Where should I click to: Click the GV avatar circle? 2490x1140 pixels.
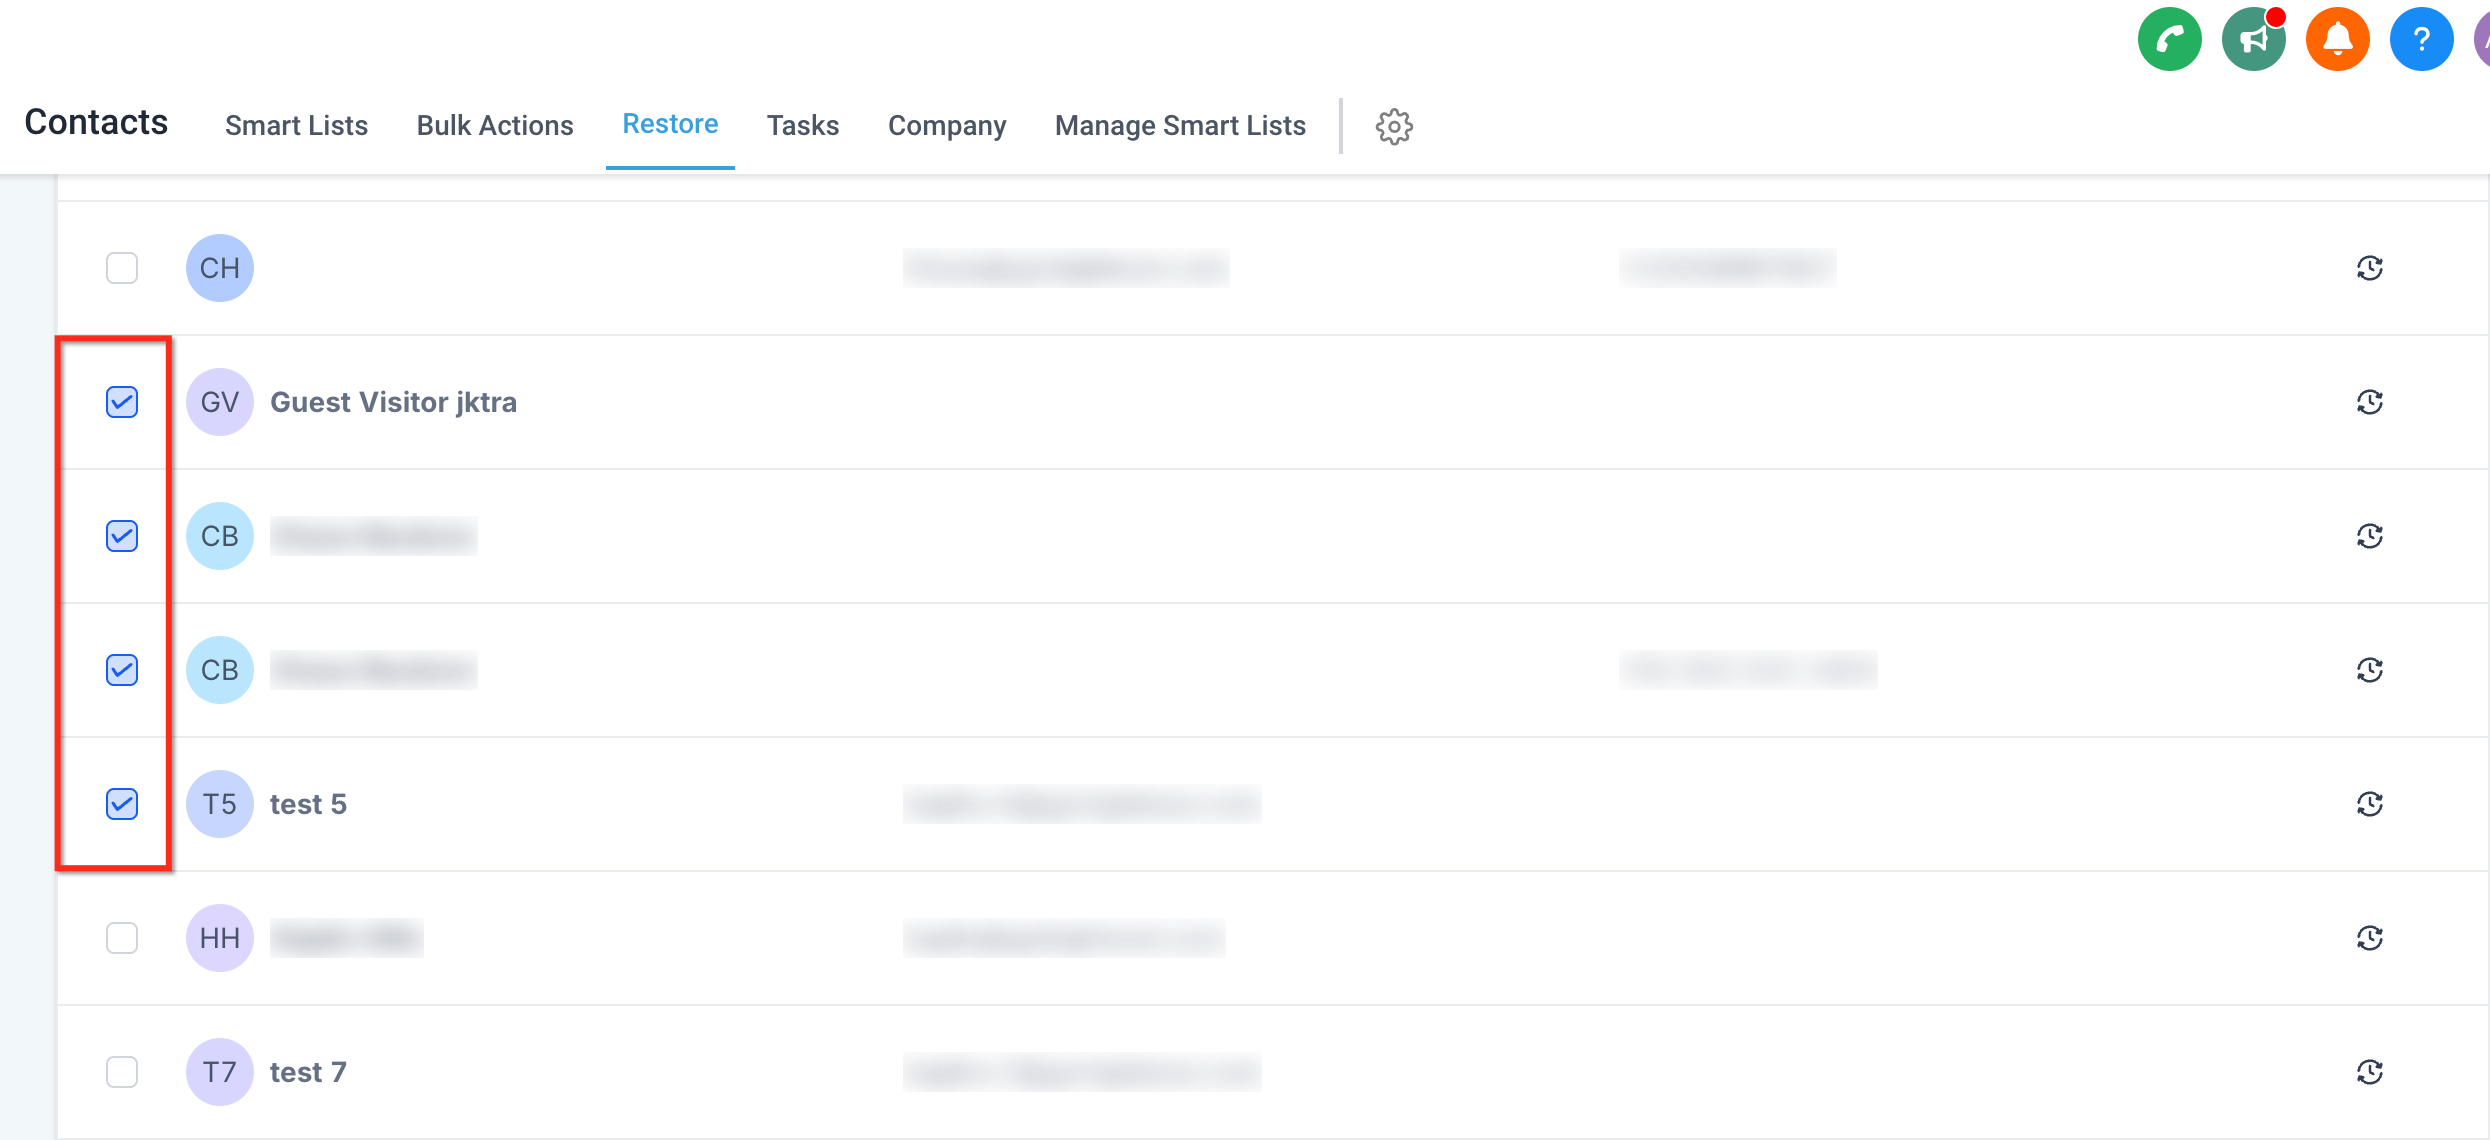tap(220, 402)
